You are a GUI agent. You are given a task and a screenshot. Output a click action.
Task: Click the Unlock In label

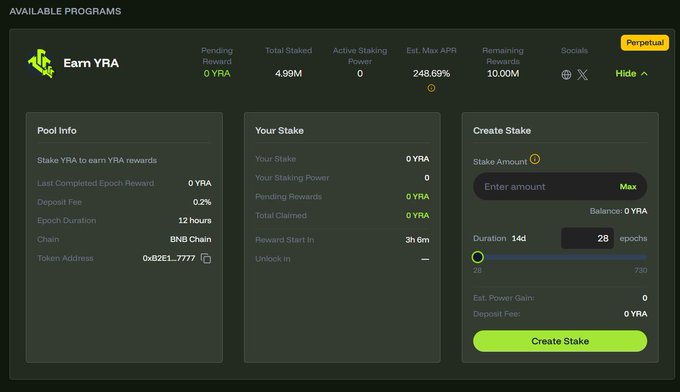pyautogui.click(x=273, y=259)
